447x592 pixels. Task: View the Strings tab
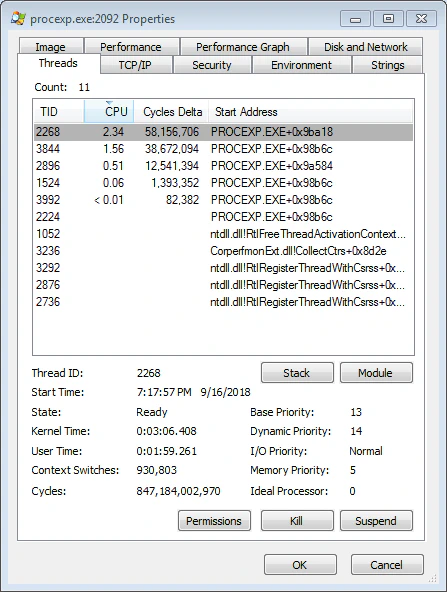(388, 65)
